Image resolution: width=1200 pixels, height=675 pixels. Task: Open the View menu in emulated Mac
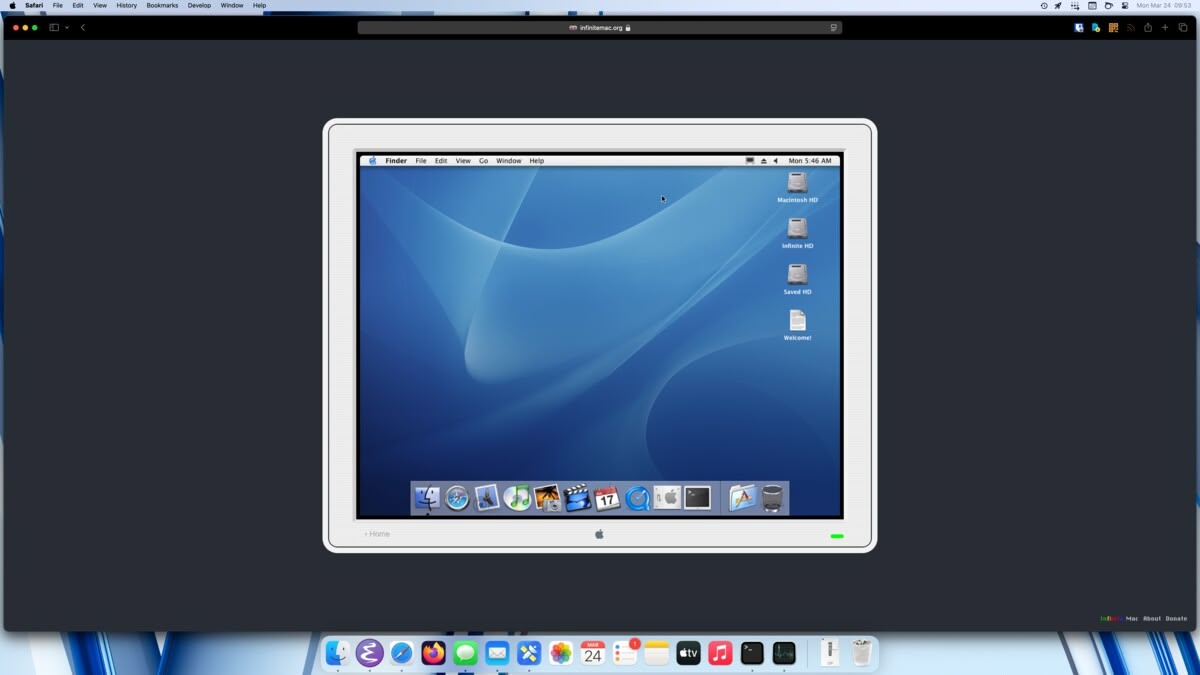click(x=463, y=161)
